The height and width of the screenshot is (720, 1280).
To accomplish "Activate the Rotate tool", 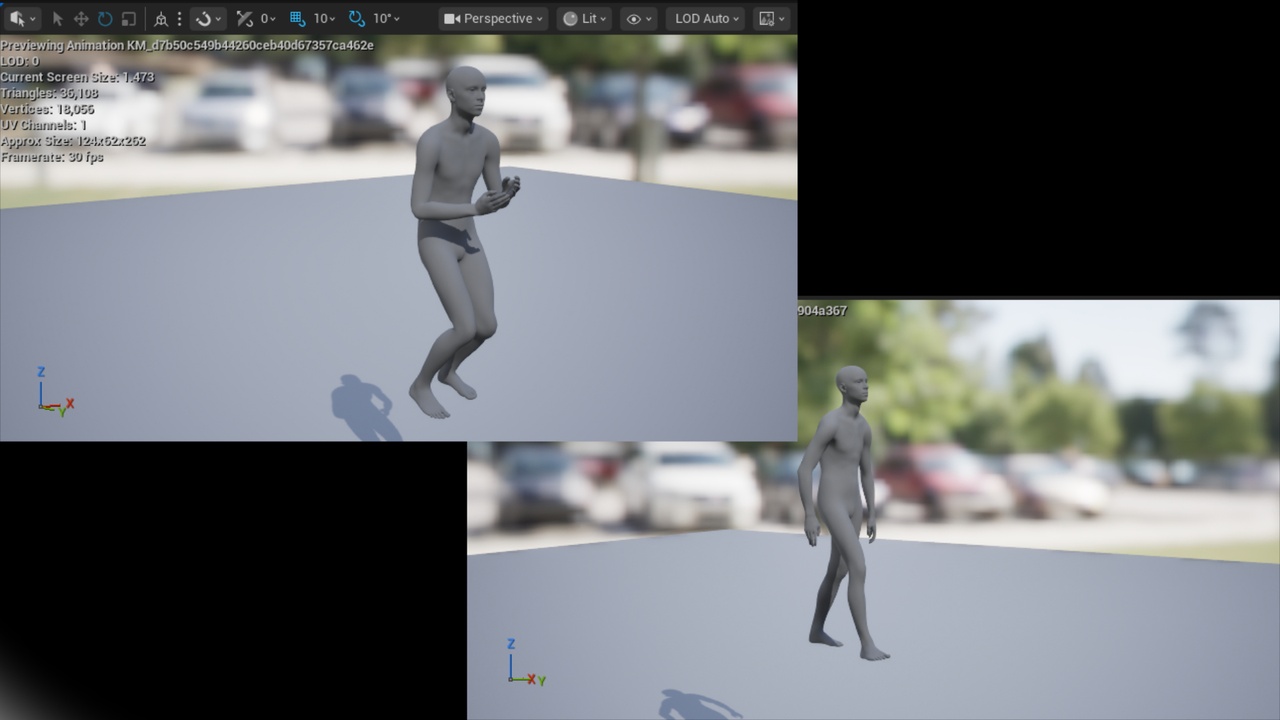I will click(105, 18).
